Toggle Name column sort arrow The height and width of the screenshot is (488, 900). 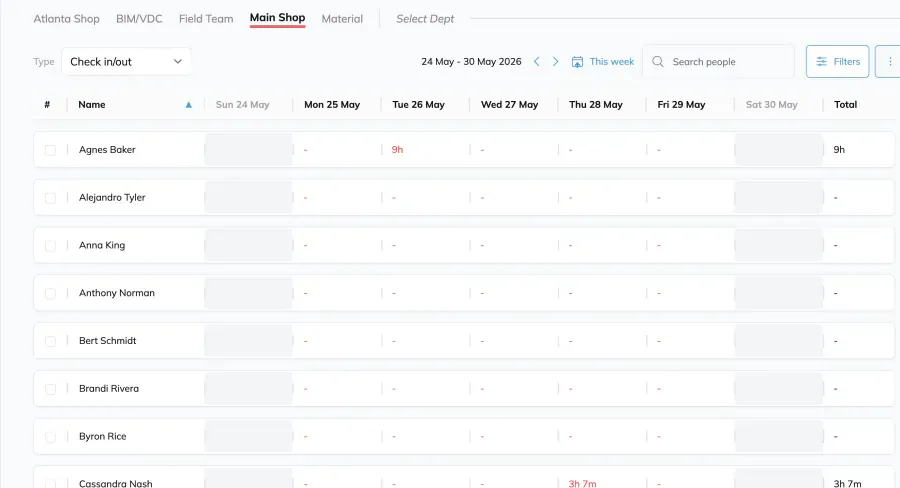click(188, 104)
